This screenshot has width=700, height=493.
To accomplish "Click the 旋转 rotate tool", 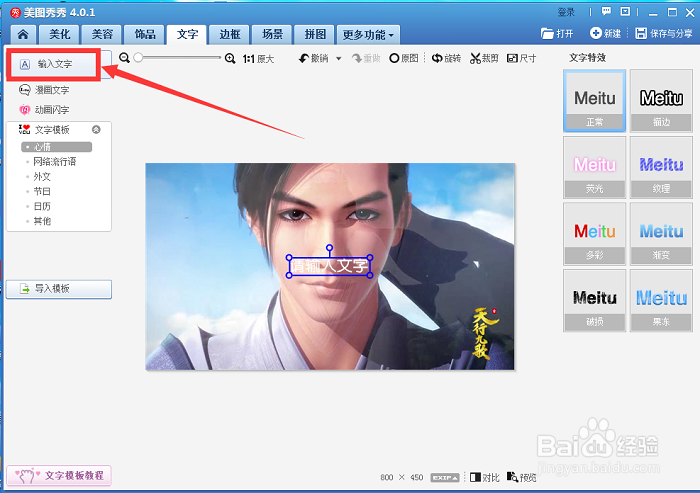I will pyautogui.click(x=446, y=58).
